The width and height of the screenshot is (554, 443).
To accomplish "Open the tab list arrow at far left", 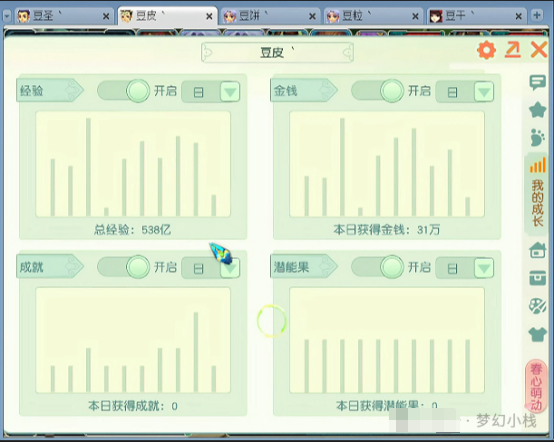I will pyautogui.click(x=7, y=16).
